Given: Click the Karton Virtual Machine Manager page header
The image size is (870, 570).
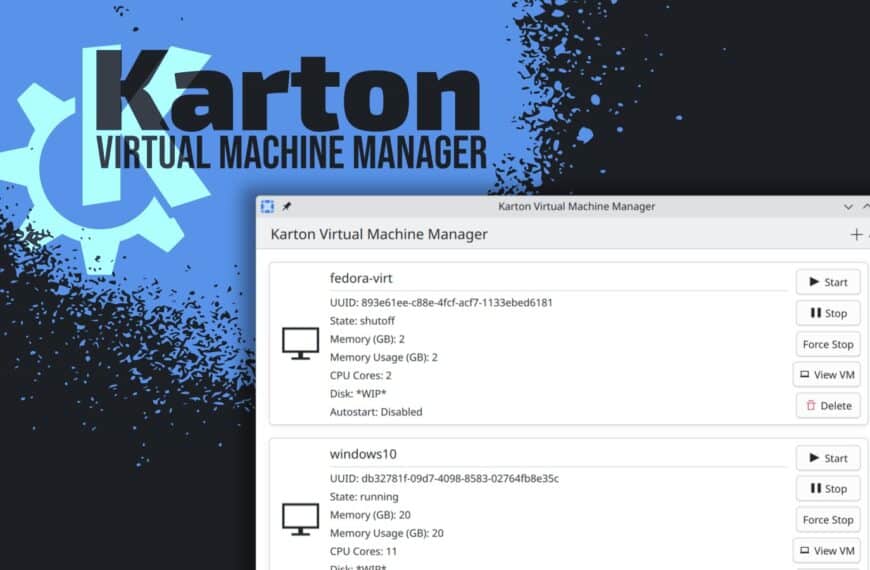Looking at the screenshot, I should [x=379, y=234].
